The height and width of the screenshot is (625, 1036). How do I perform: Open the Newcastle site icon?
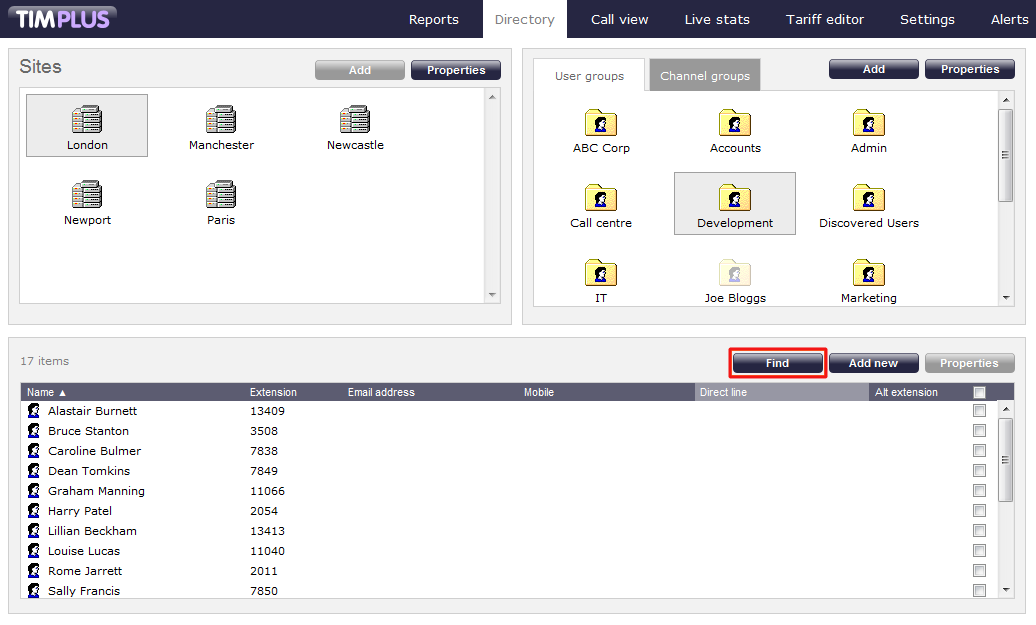(x=355, y=120)
